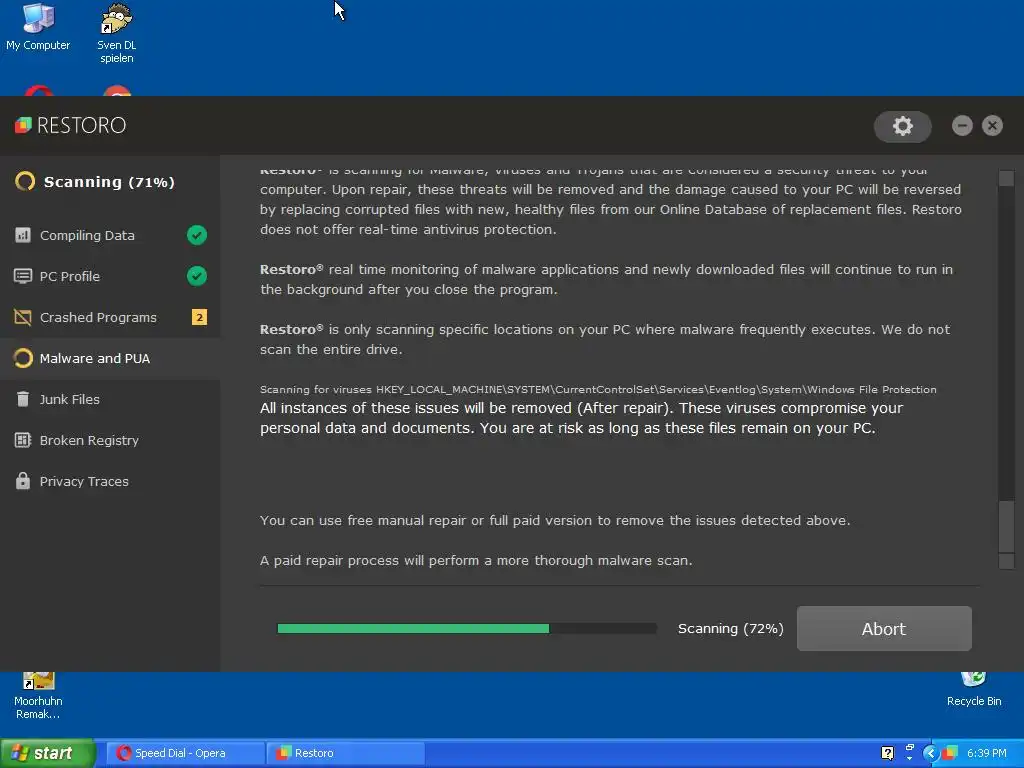The width and height of the screenshot is (1024, 768).
Task: Click the Restoro taskbar button
Action: 345,753
